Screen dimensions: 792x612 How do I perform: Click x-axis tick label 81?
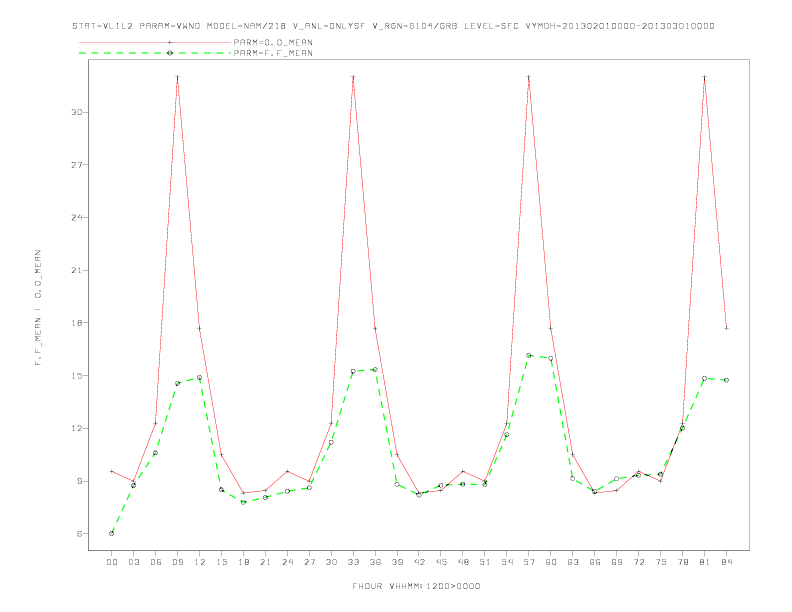pyautogui.click(x=705, y=562)
